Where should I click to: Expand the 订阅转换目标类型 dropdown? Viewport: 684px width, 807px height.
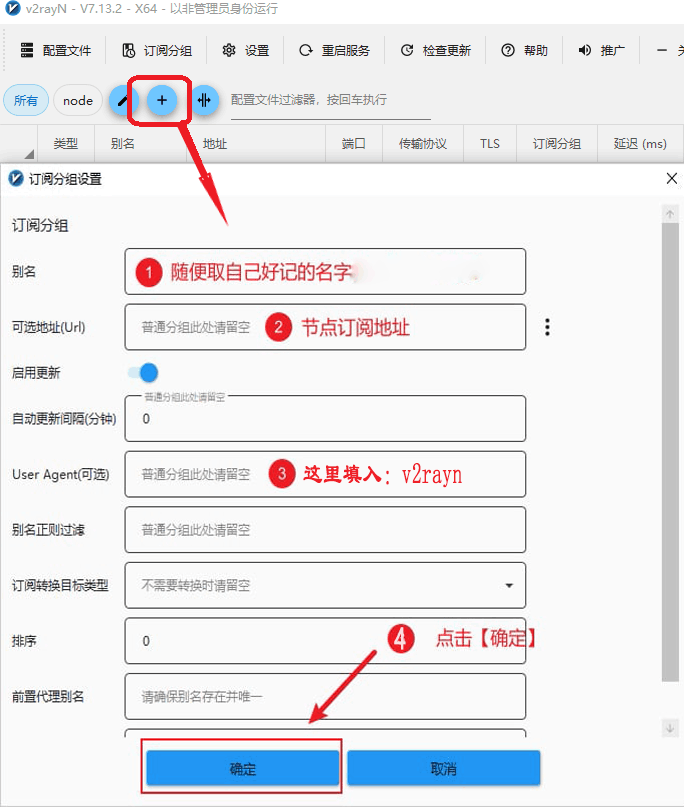(325, 585)
